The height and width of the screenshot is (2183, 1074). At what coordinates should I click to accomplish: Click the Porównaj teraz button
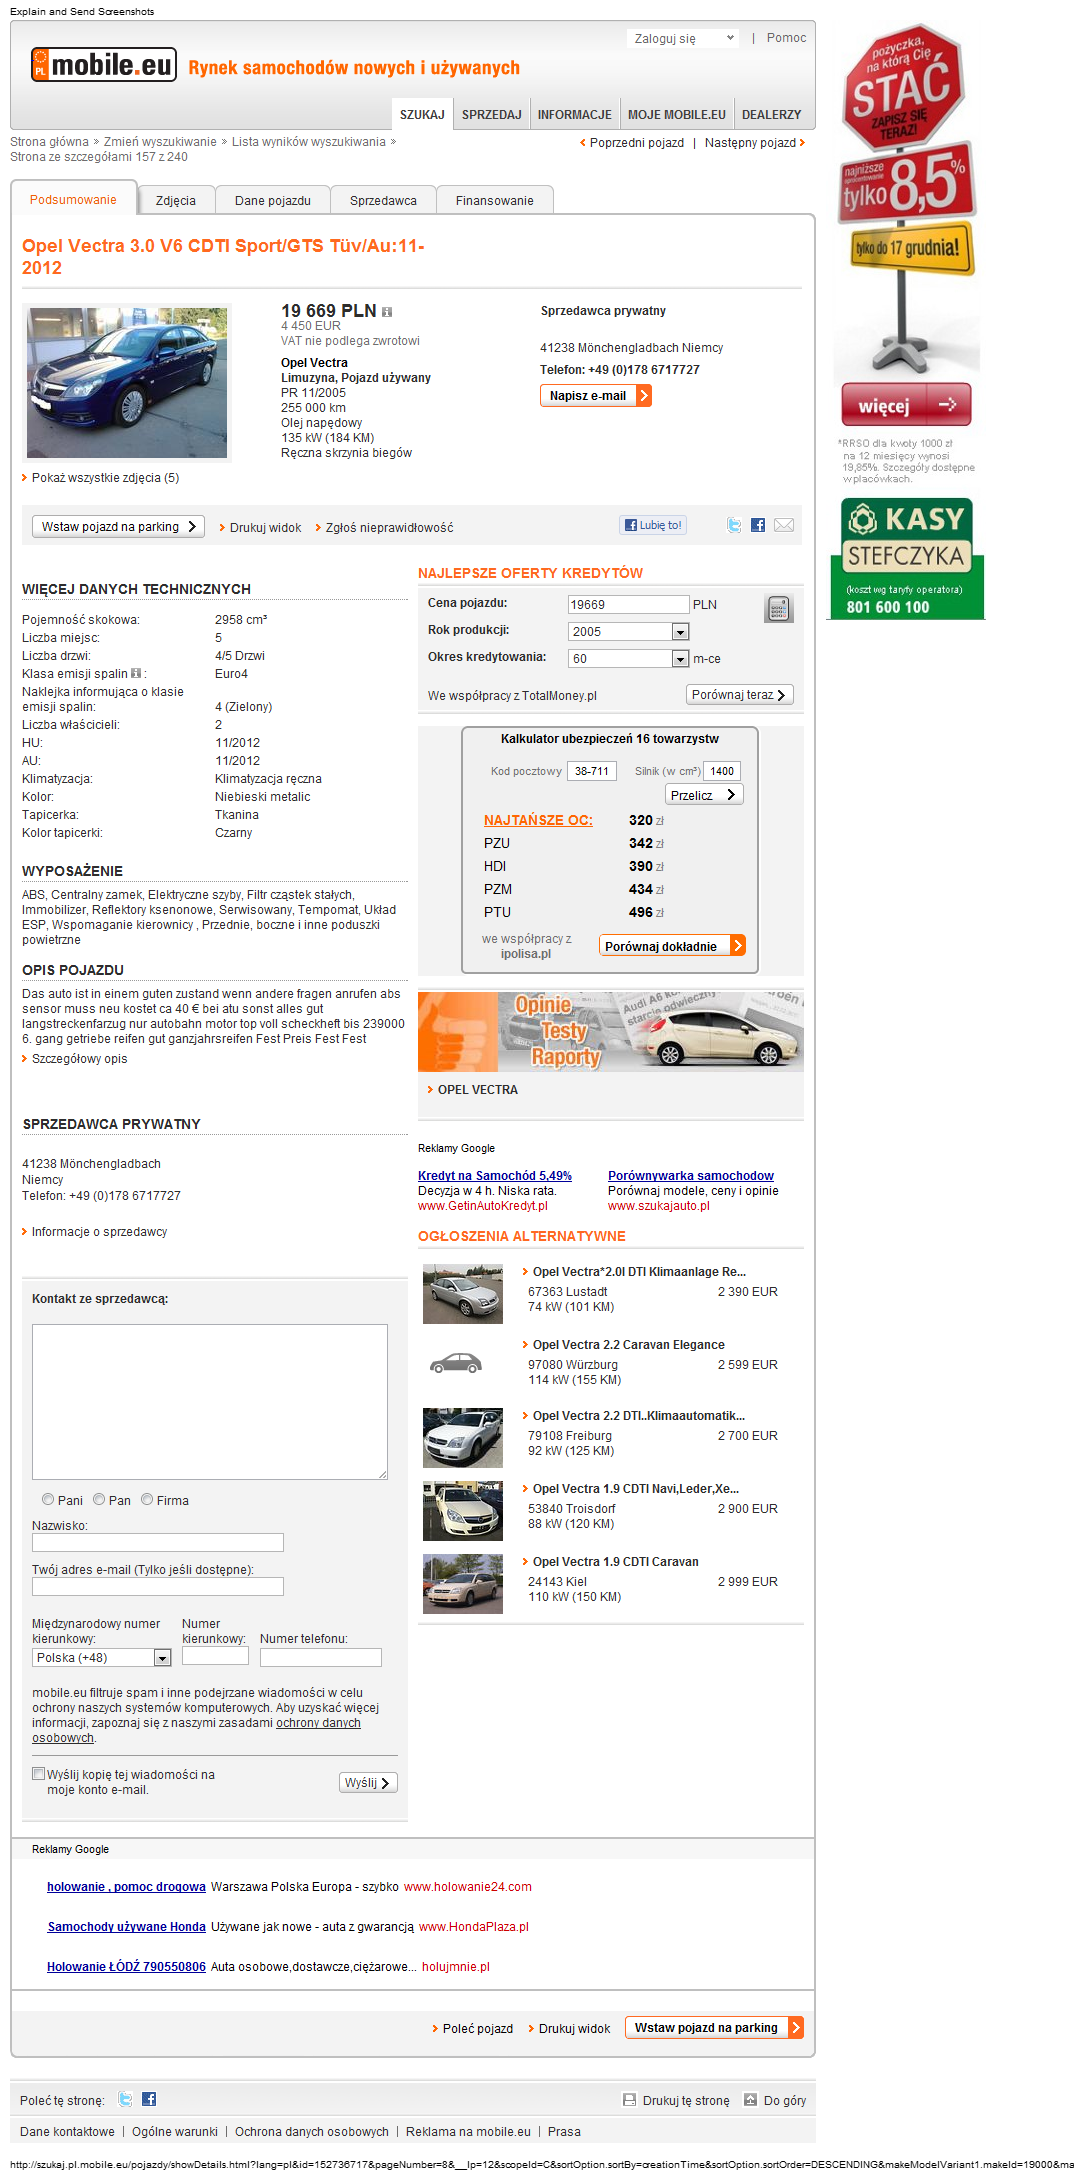click(740, 695)
